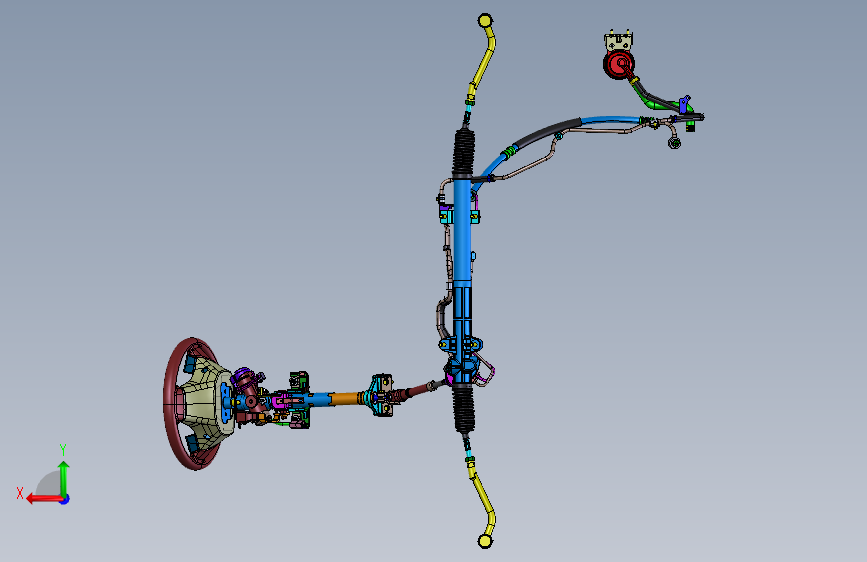Select the black curved hydraulic hose
Viewport: 867px width, 562px height.
point(549,132)
